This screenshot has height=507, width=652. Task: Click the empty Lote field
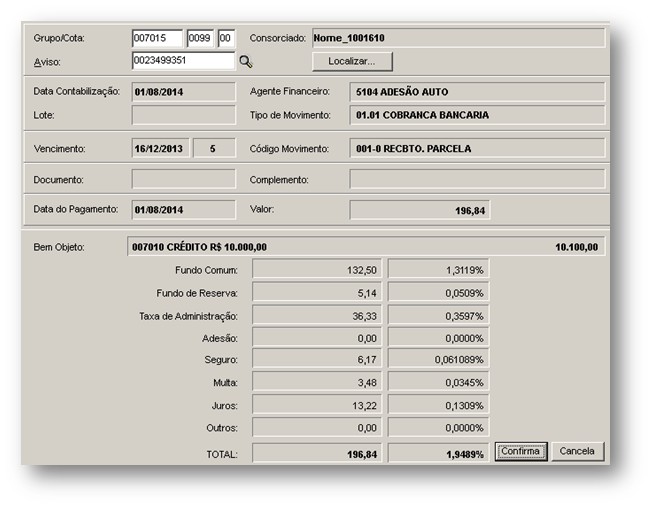click(x=183, y=115)
